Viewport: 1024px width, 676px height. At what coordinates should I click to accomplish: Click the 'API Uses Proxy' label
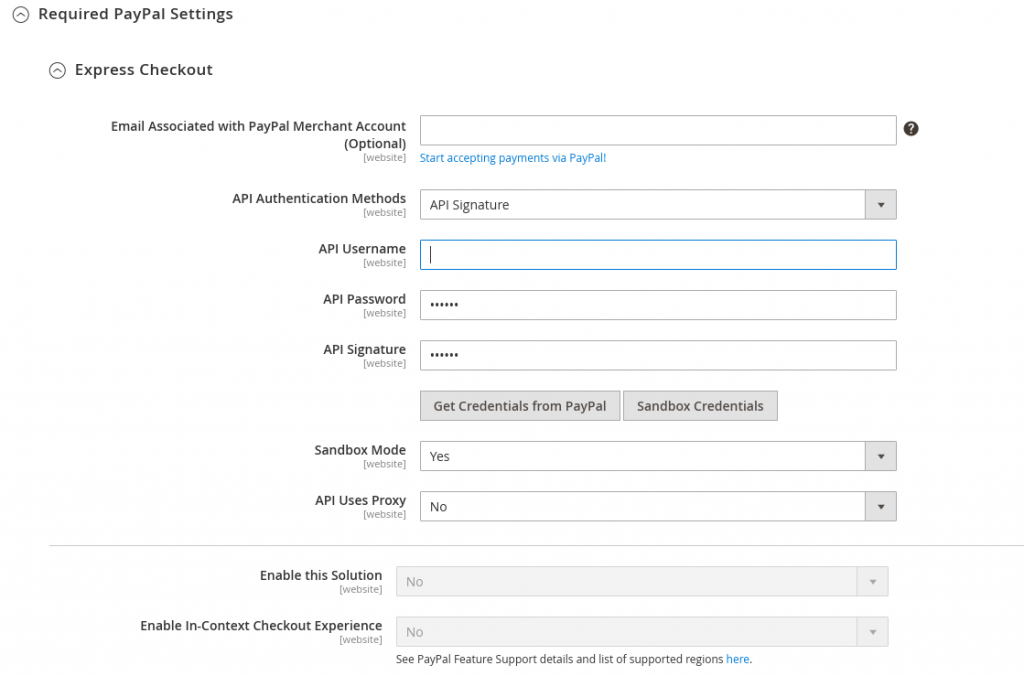click(x=360, y=500)
